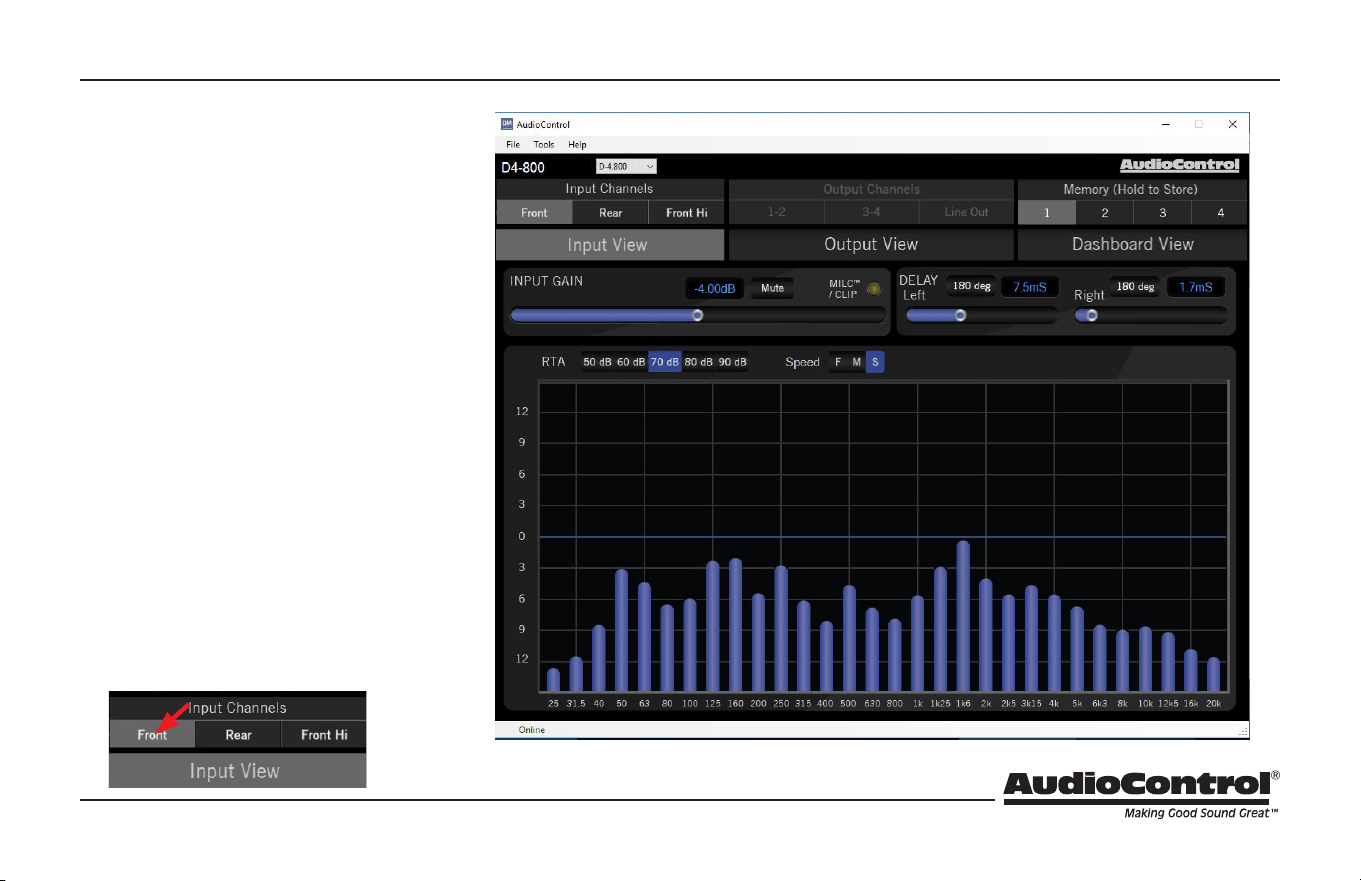
Task: Click the Left delay slider handle
Action: click(960, 315)
